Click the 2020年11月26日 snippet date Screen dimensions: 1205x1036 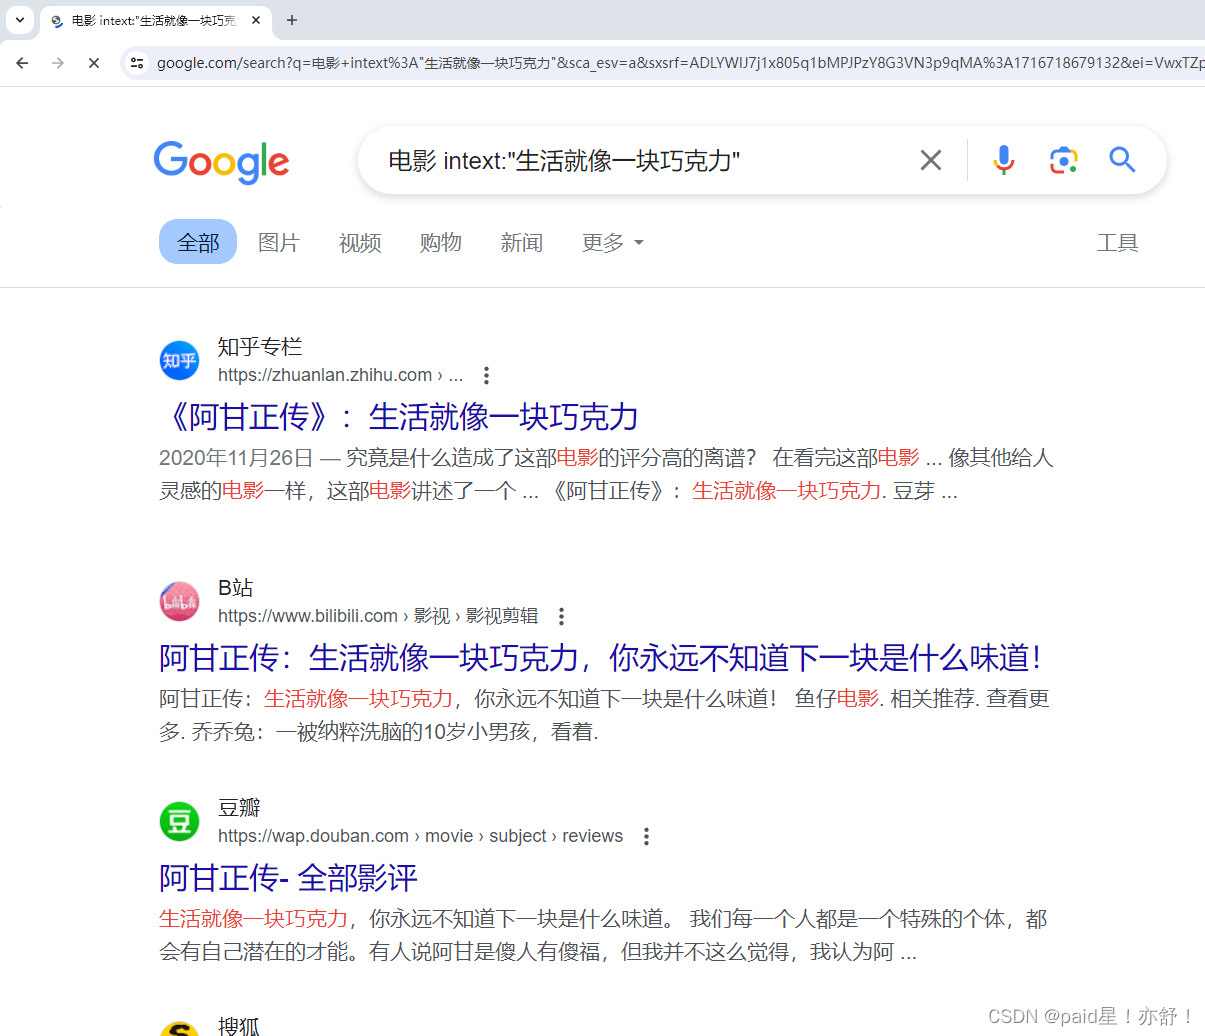tap(236, 458)
